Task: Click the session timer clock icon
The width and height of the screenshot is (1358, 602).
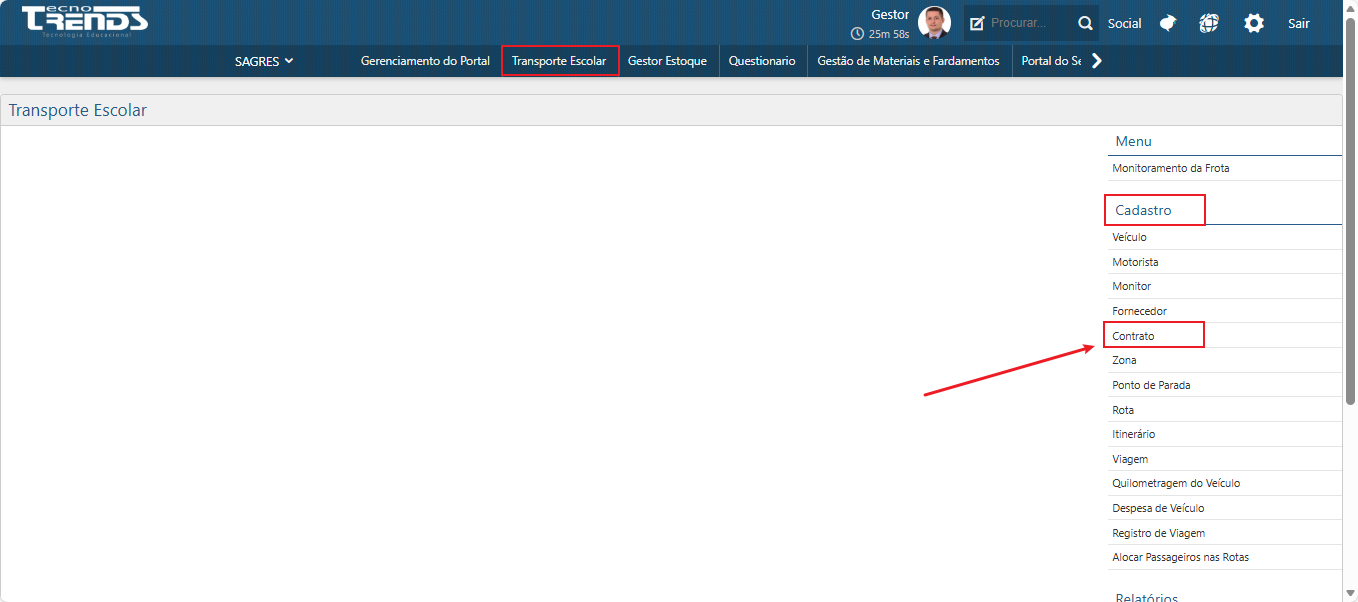Action: (857, 34)
